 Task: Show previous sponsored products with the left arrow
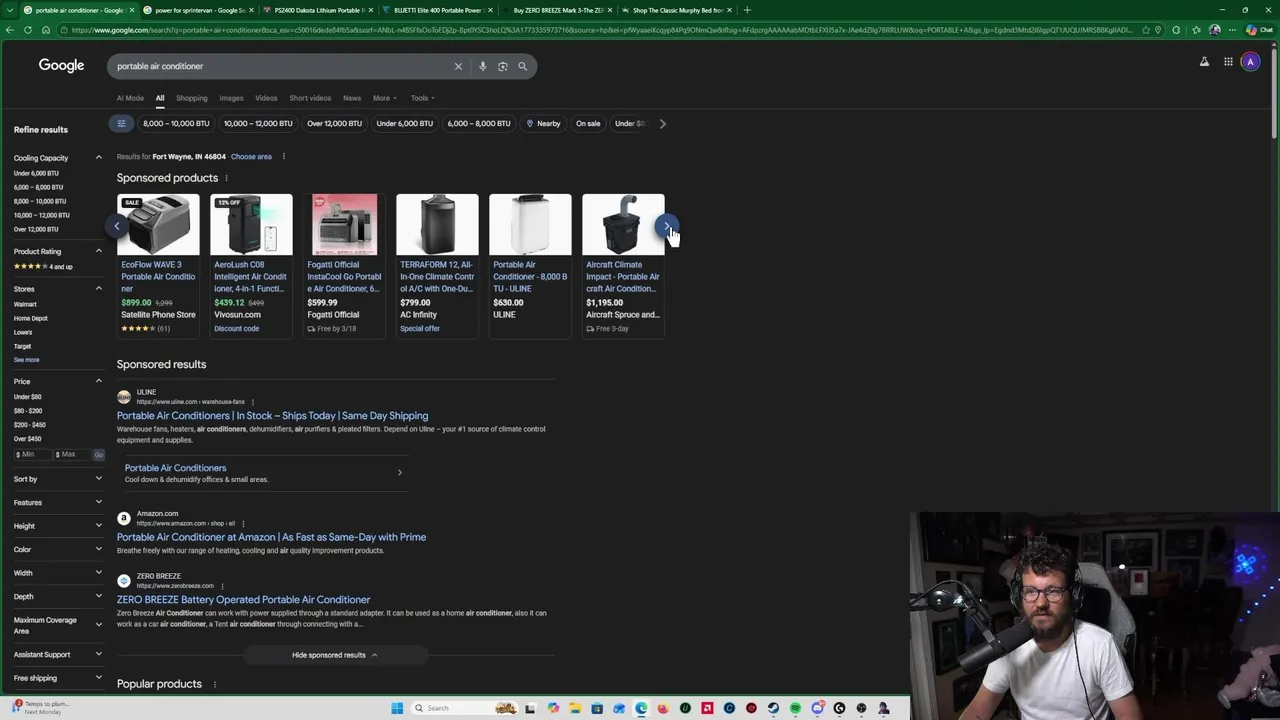click(x=116, y=226)
